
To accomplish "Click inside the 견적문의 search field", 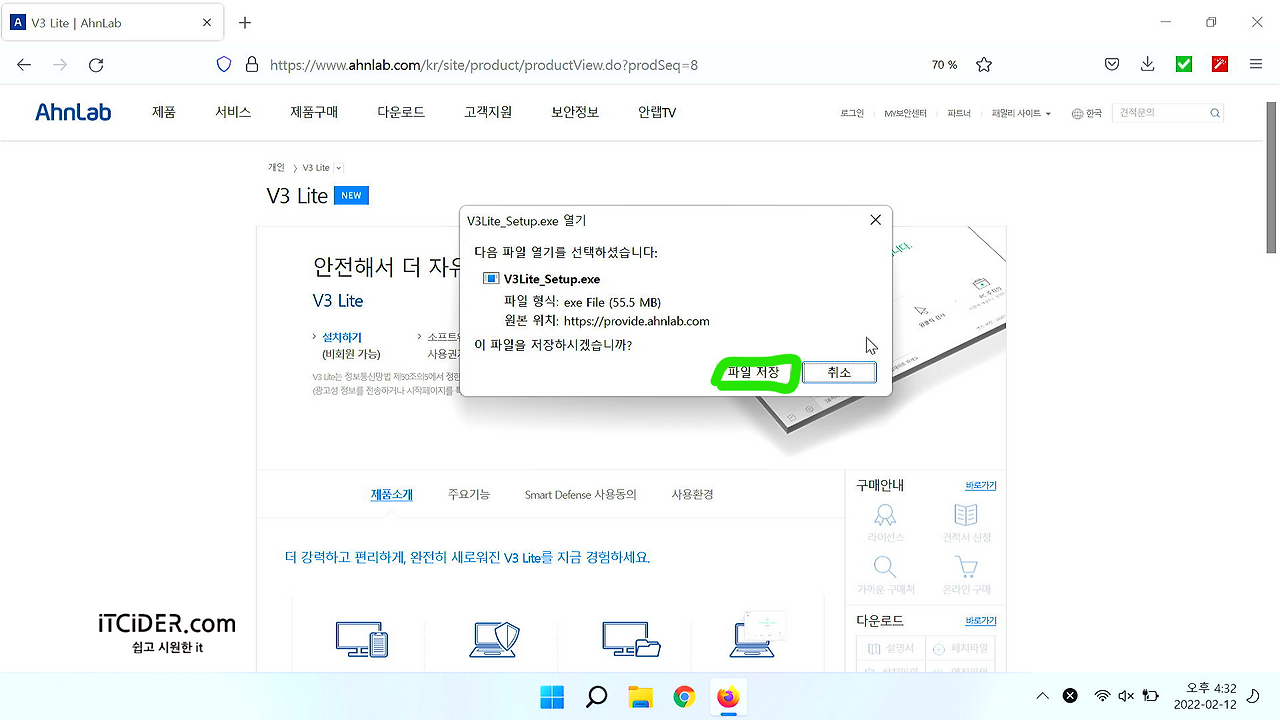I will 1165,113.
